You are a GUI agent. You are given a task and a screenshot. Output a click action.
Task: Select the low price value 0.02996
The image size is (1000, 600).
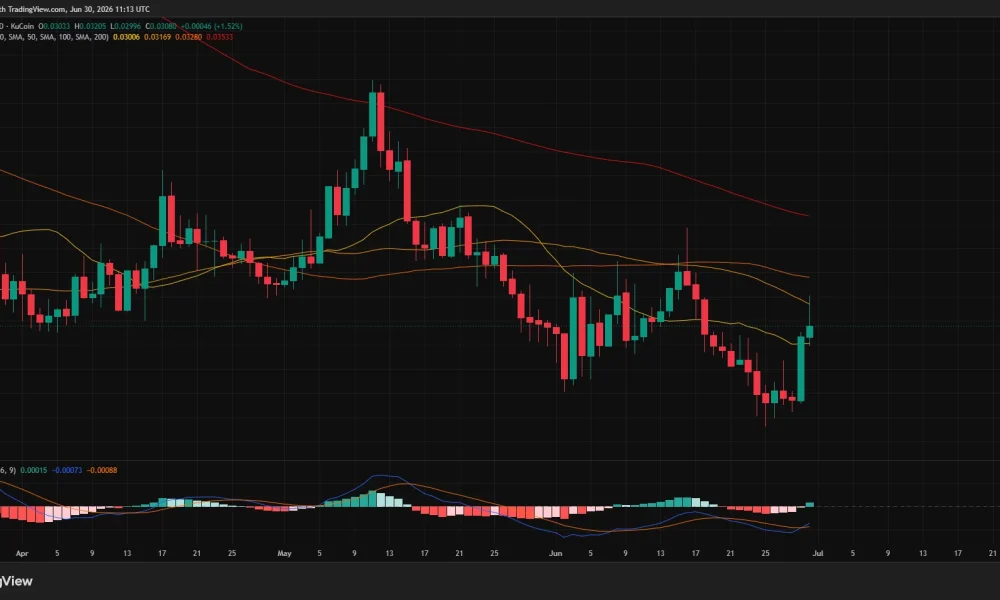click(x=127, y=26)
